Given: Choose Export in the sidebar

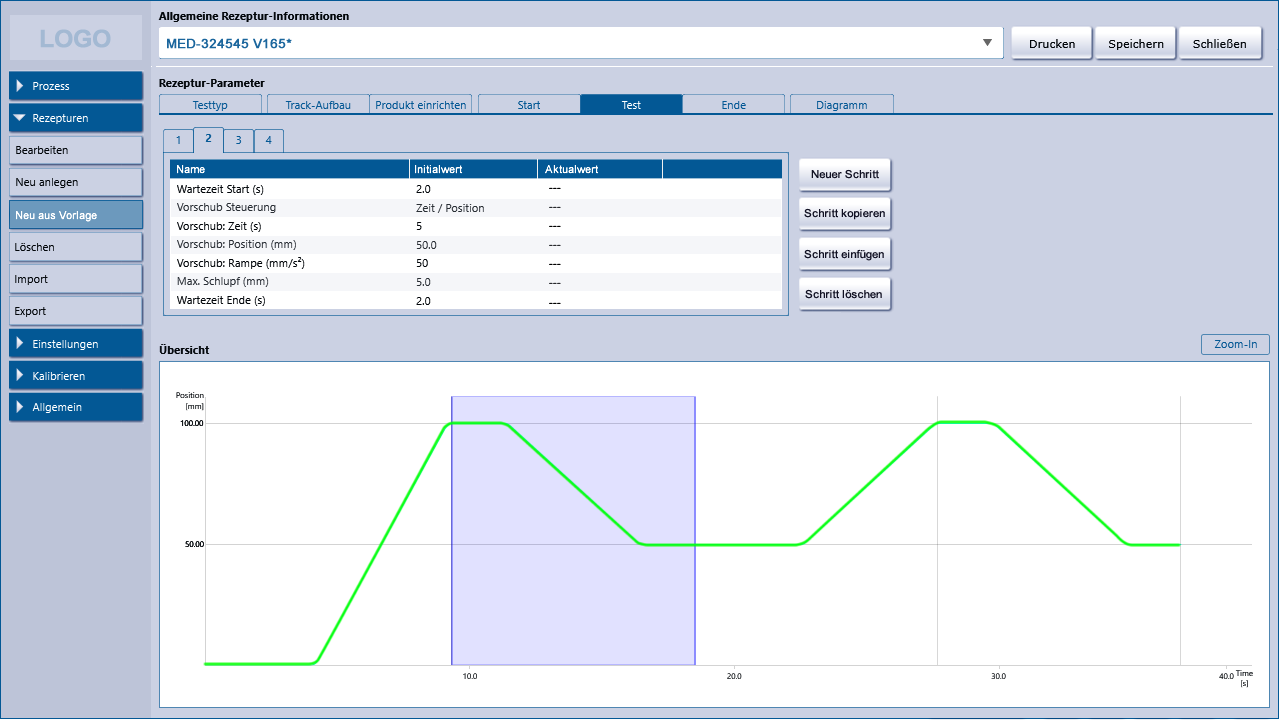Looking at the screenshot, I should 76,311.
